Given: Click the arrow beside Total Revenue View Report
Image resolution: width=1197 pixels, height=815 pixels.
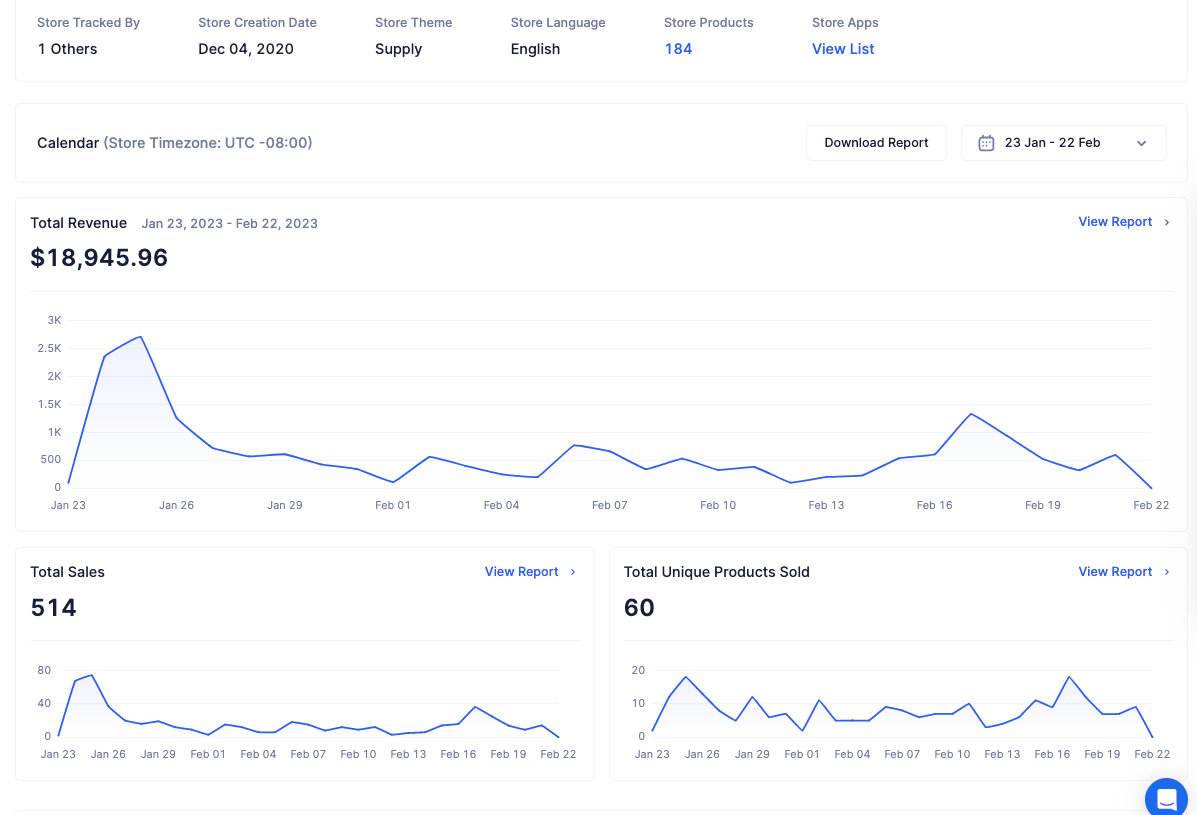Looking at the screenshot, I should (1166, 222).
